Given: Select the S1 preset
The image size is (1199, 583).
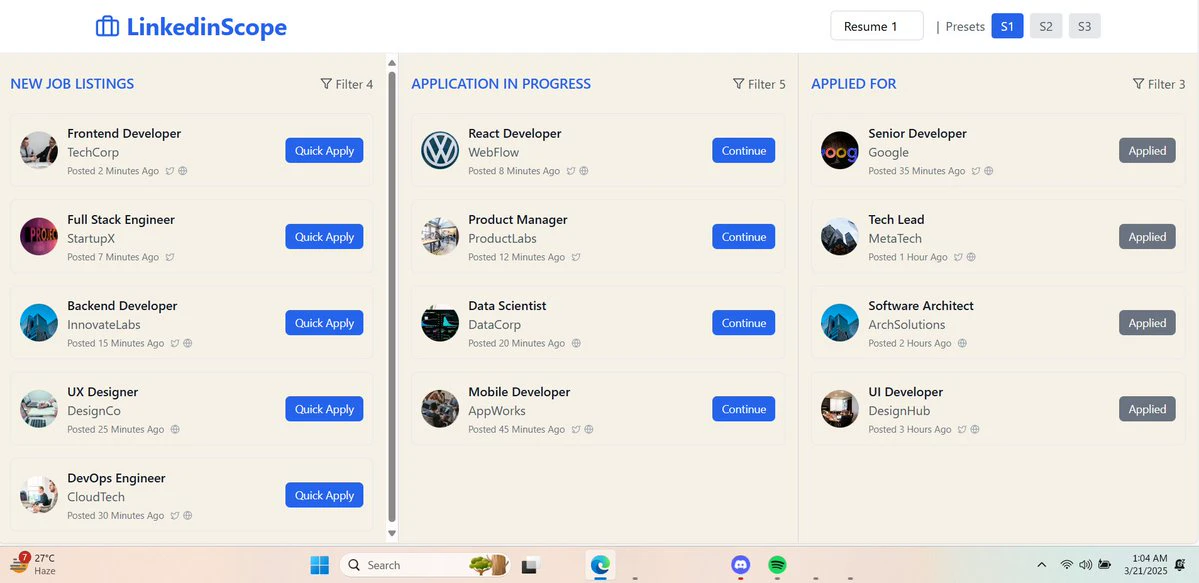Looking at the screenshot, I should tap(1007, 26).
